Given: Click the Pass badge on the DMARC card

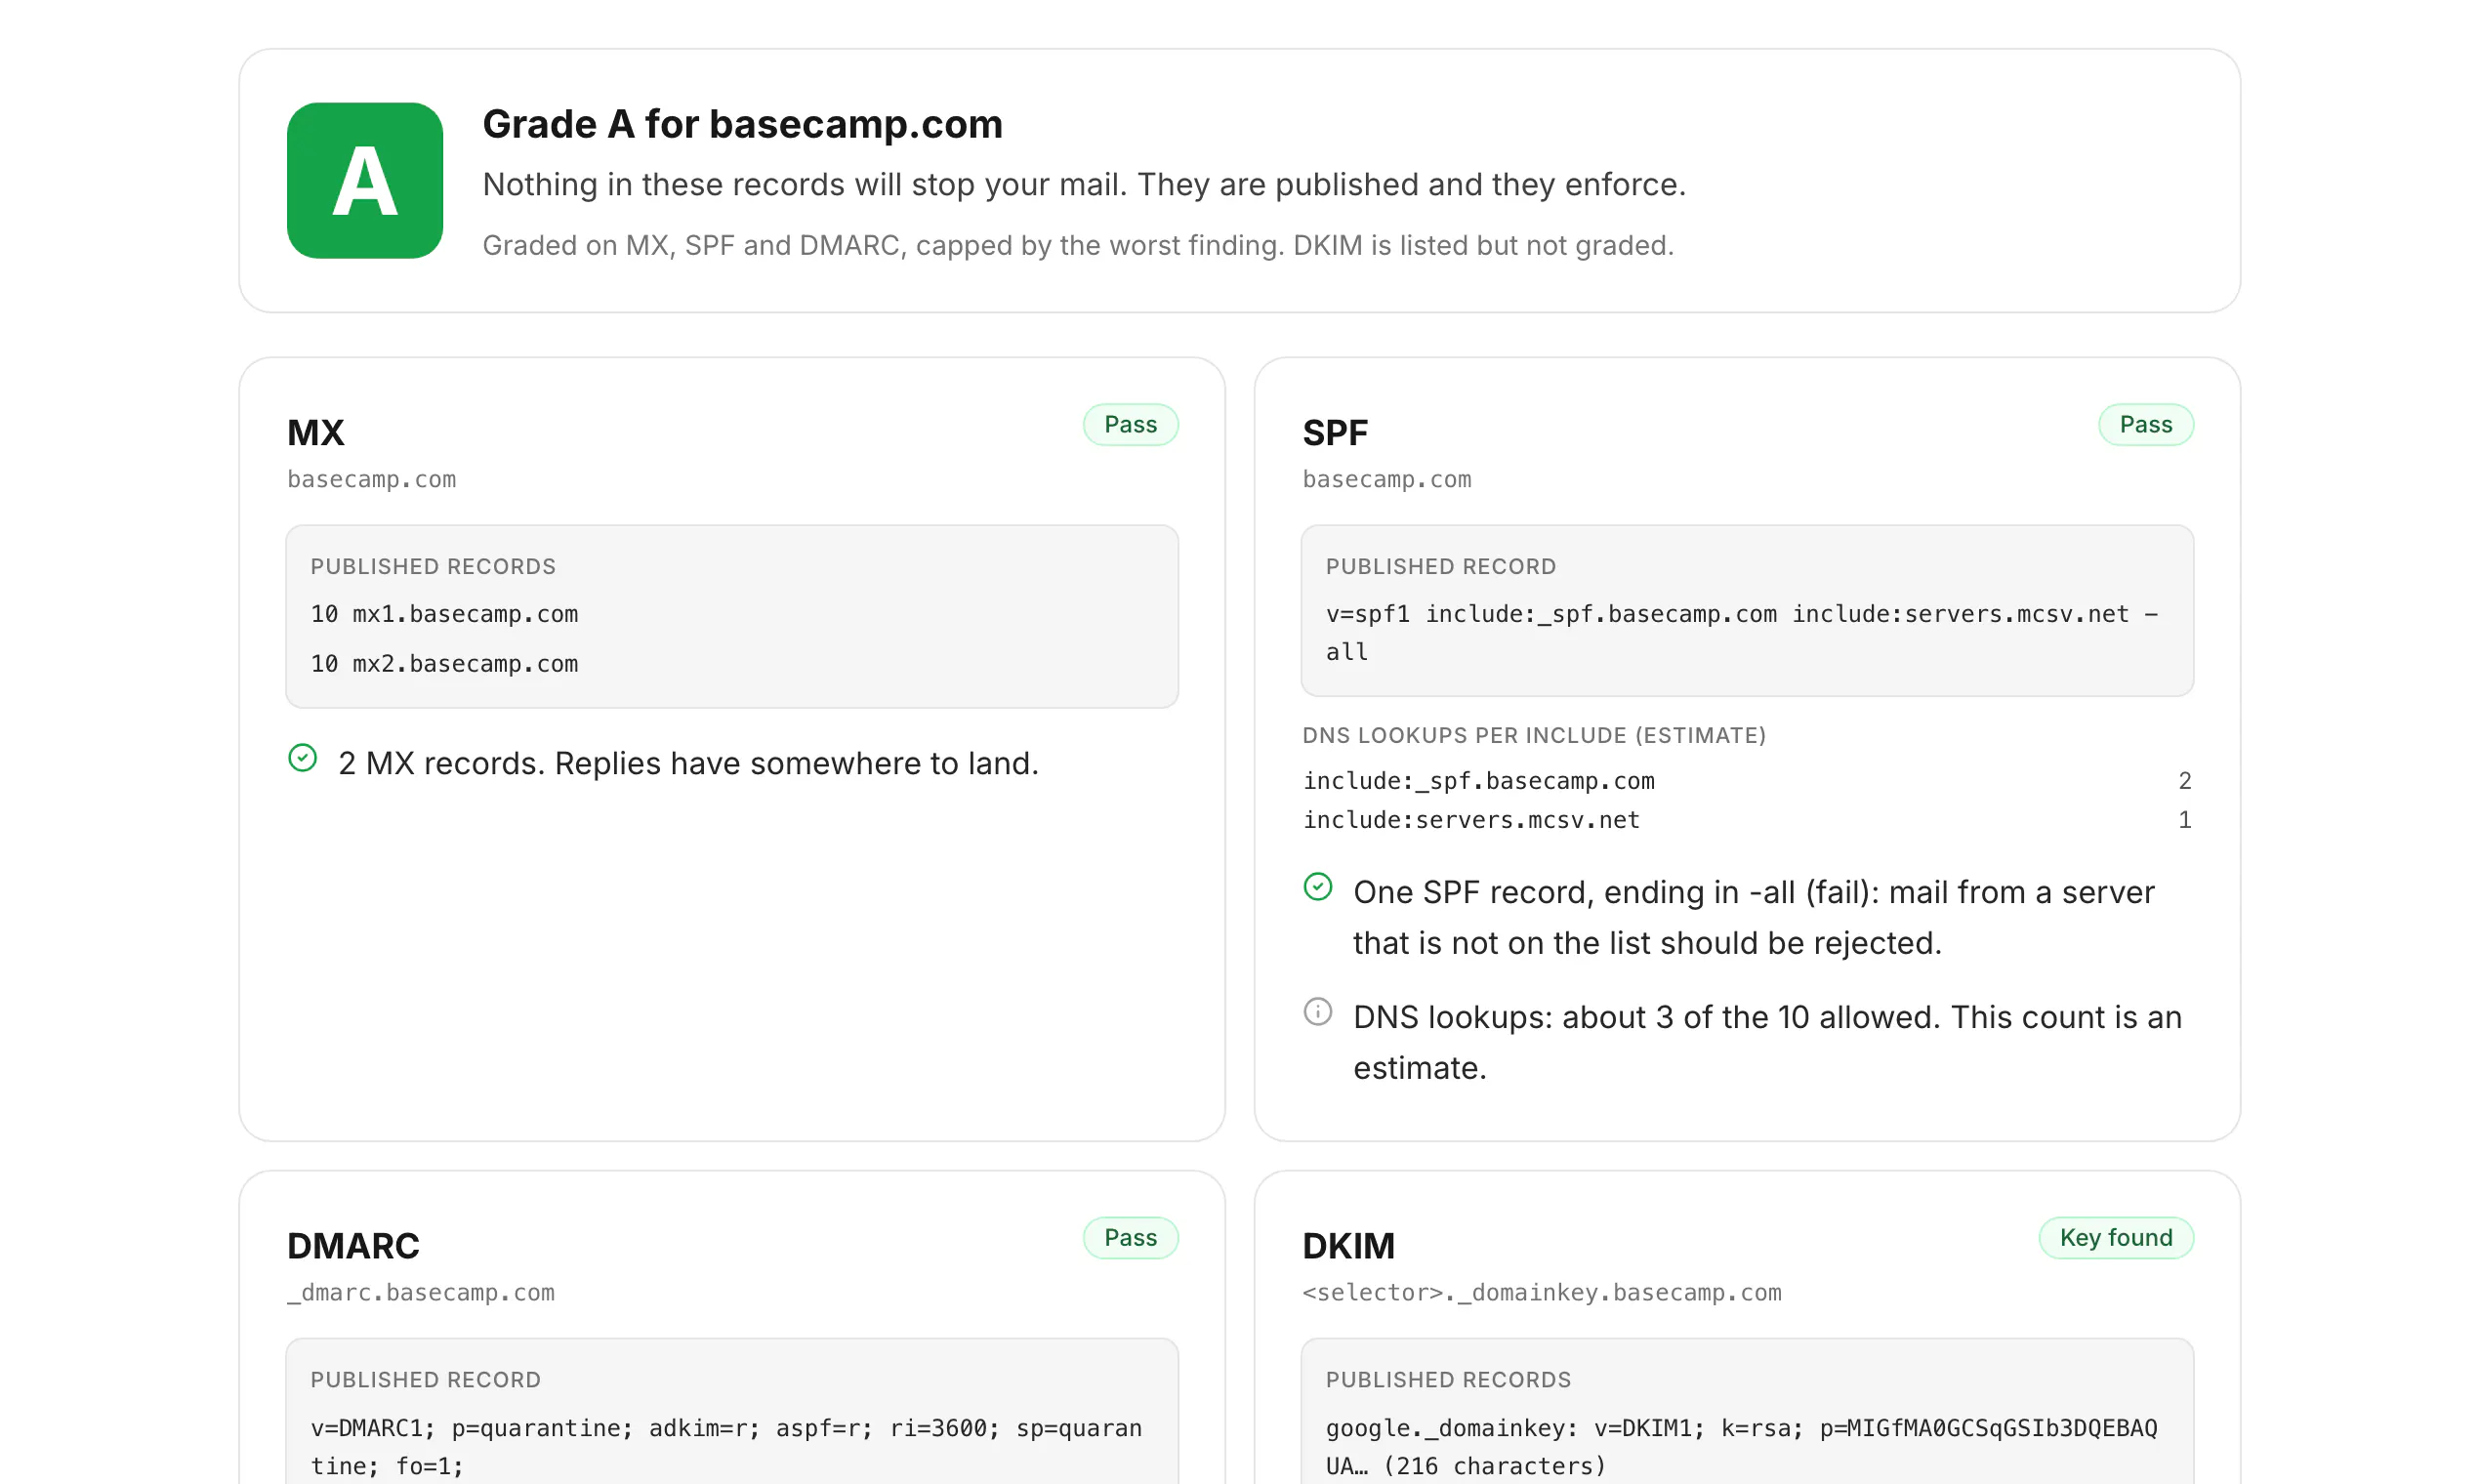Looking at the screenshot, I should pos(1130,1238).
